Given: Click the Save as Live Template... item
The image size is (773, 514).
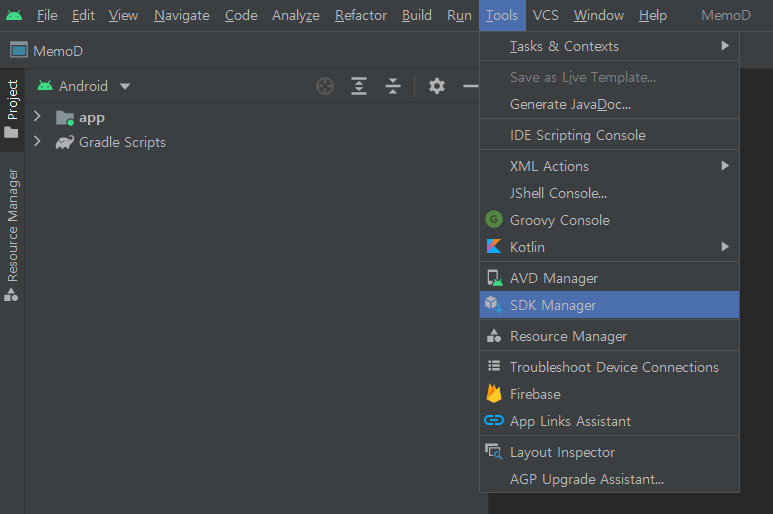Looking at the screenshot, I should 609,77.
